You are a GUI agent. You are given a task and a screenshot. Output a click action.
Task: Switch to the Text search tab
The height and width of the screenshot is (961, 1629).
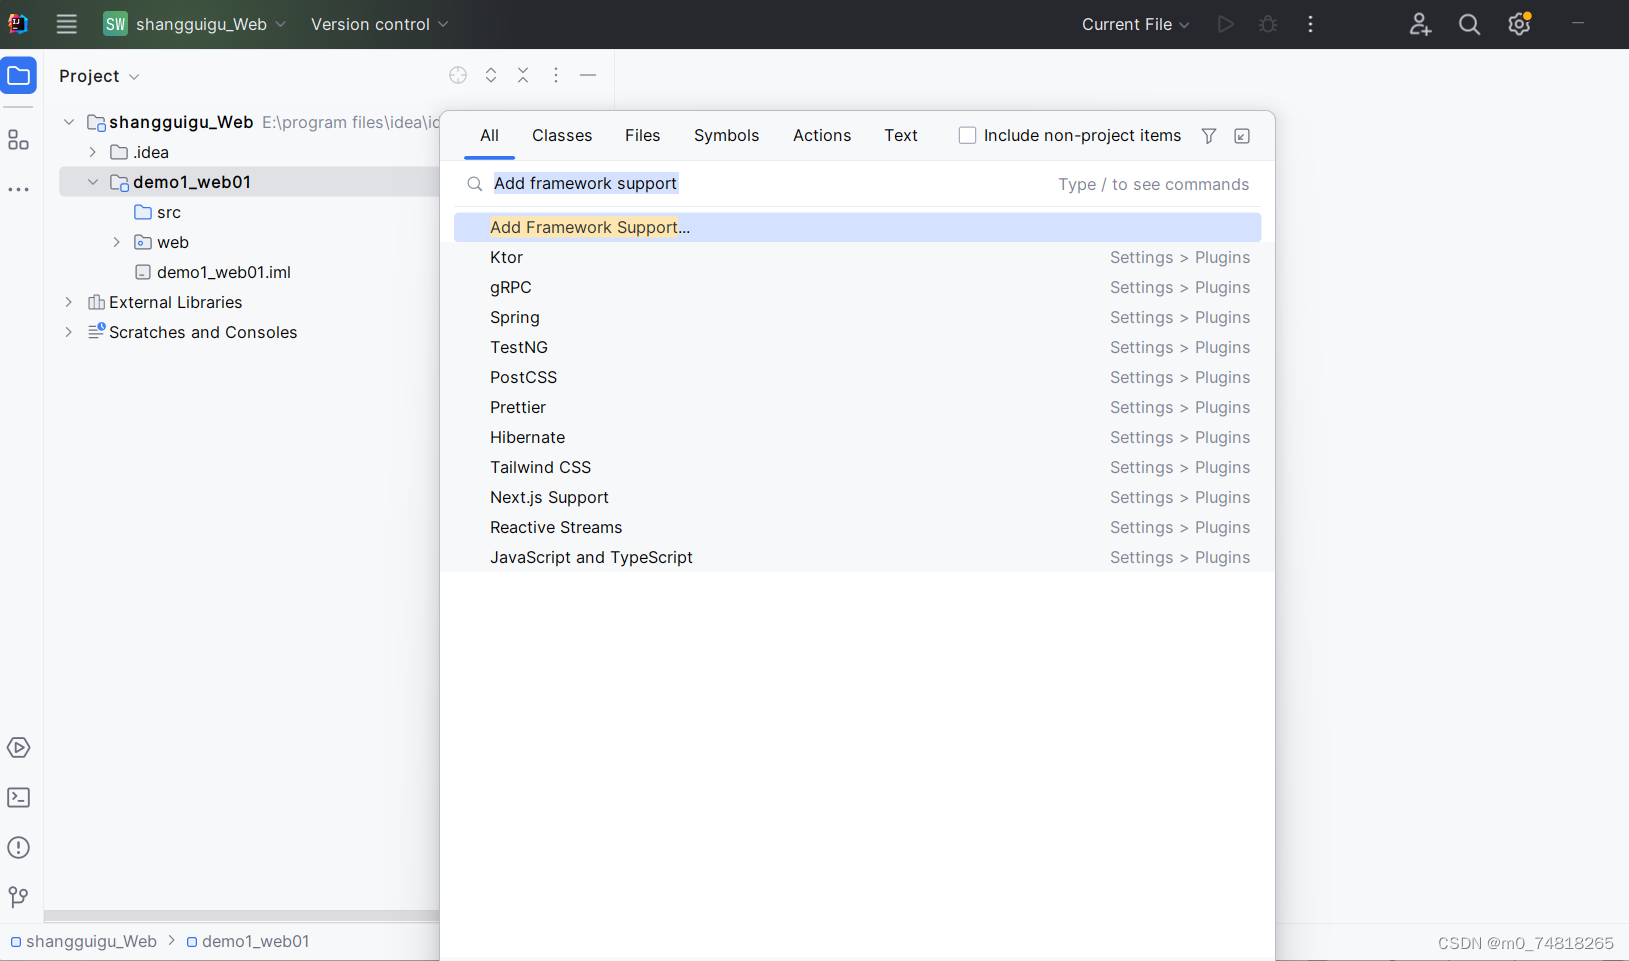(901, 135)
